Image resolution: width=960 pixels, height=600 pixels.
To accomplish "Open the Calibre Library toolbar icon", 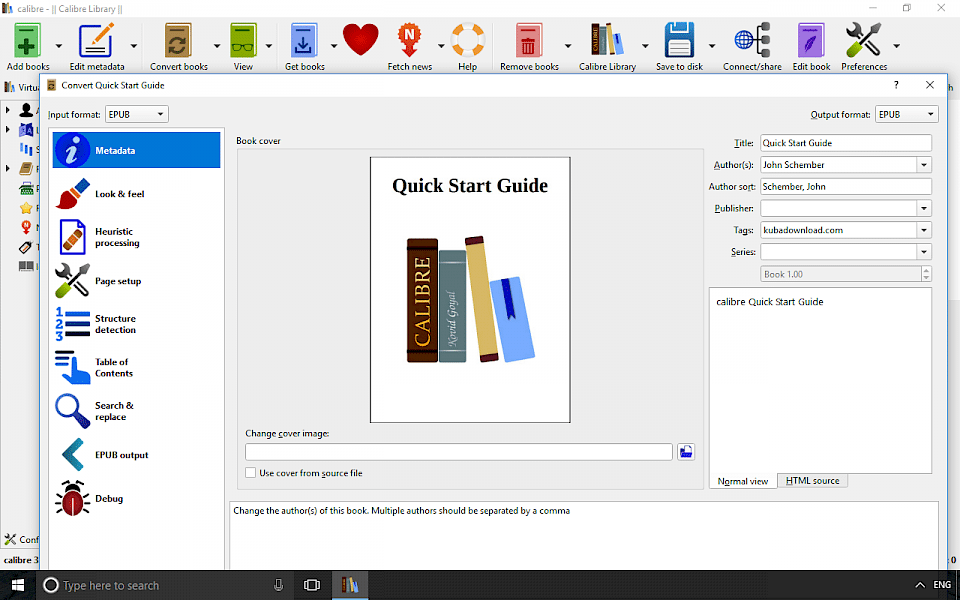I will (607, 41).
